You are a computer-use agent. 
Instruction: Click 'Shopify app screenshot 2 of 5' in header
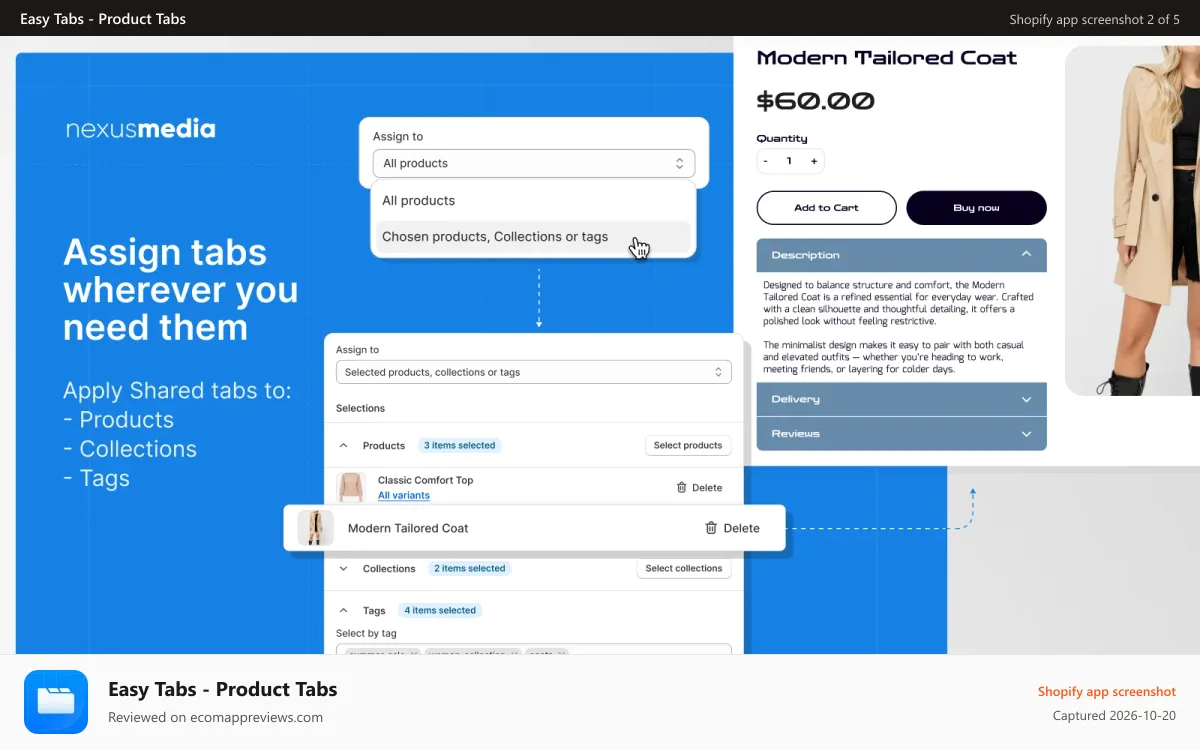click(x=1094, y=19)
